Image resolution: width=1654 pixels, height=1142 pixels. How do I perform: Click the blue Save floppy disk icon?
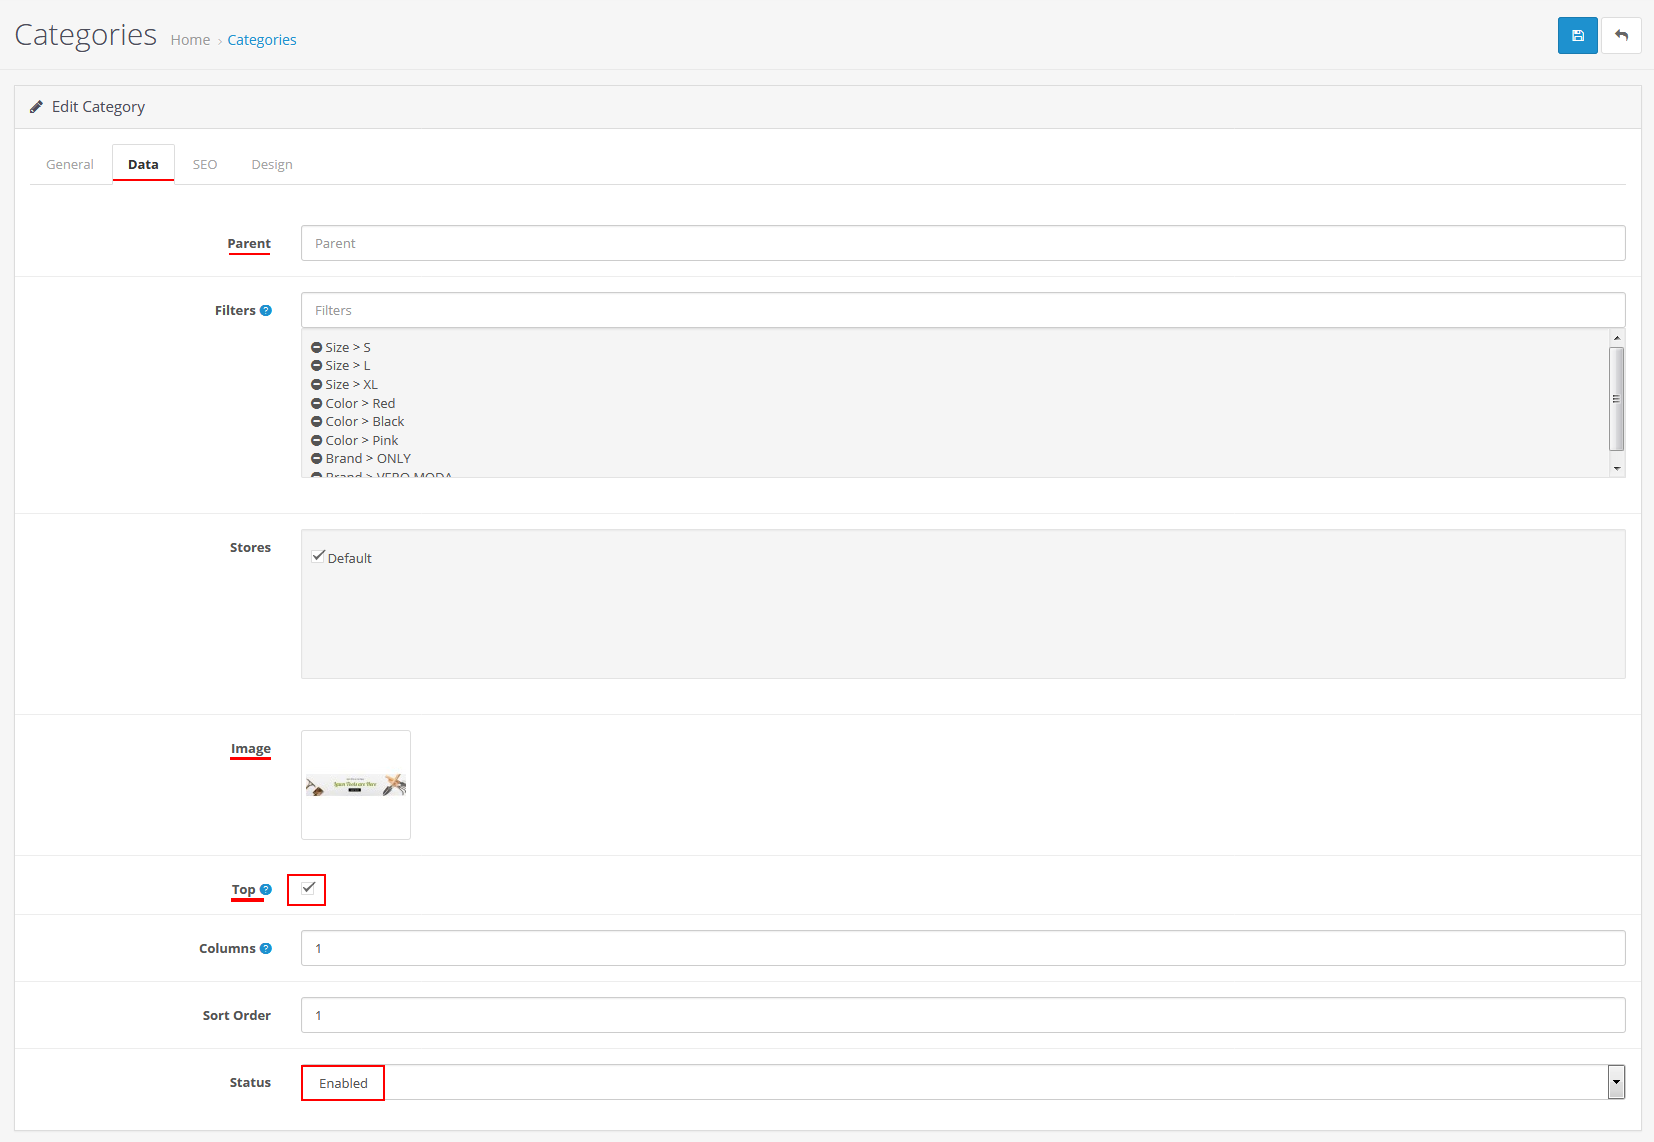pos(1577,36)
